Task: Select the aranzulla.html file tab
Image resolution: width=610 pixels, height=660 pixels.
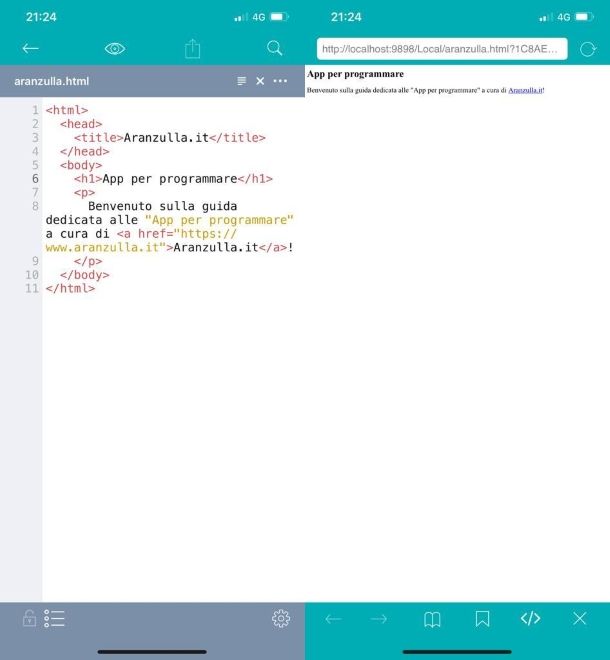Action: pyautogui.click(x=52, y=81)
